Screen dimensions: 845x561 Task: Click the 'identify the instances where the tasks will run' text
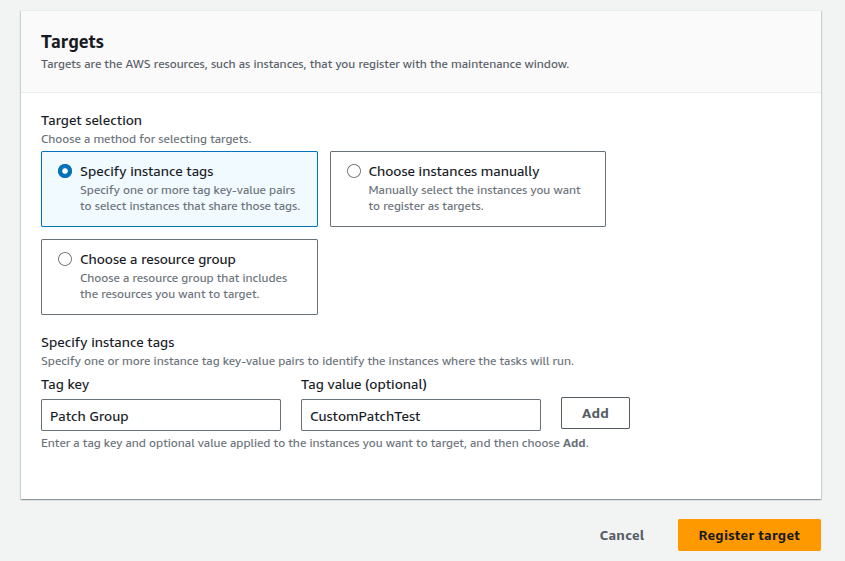coord(447,361)
